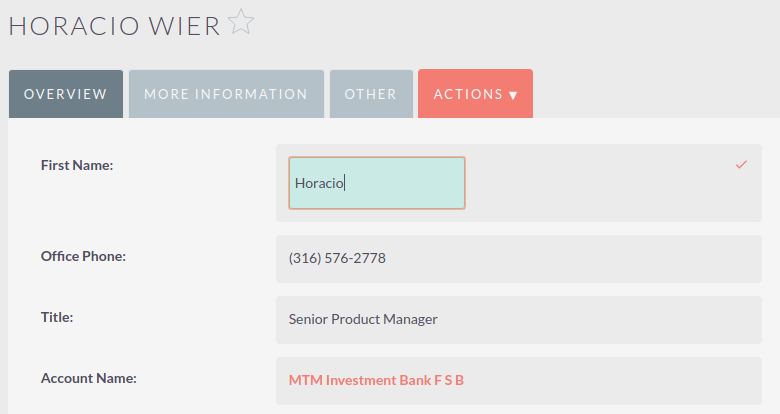Click the First Name label

pyautogui.click(x=77, y=165)
